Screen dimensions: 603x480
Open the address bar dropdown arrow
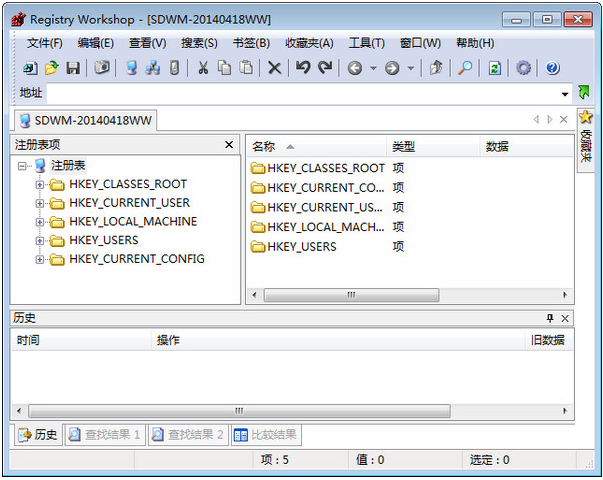(x=565, y=93)
